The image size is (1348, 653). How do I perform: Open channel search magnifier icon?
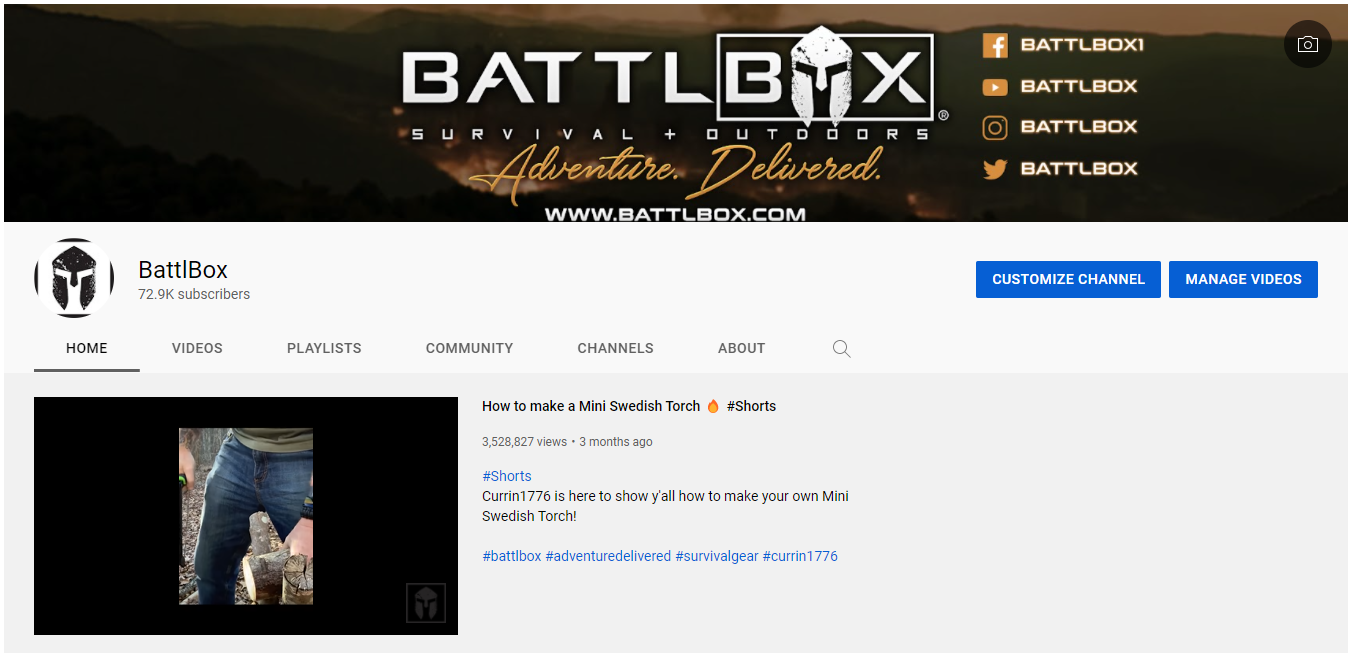(842, 348)
